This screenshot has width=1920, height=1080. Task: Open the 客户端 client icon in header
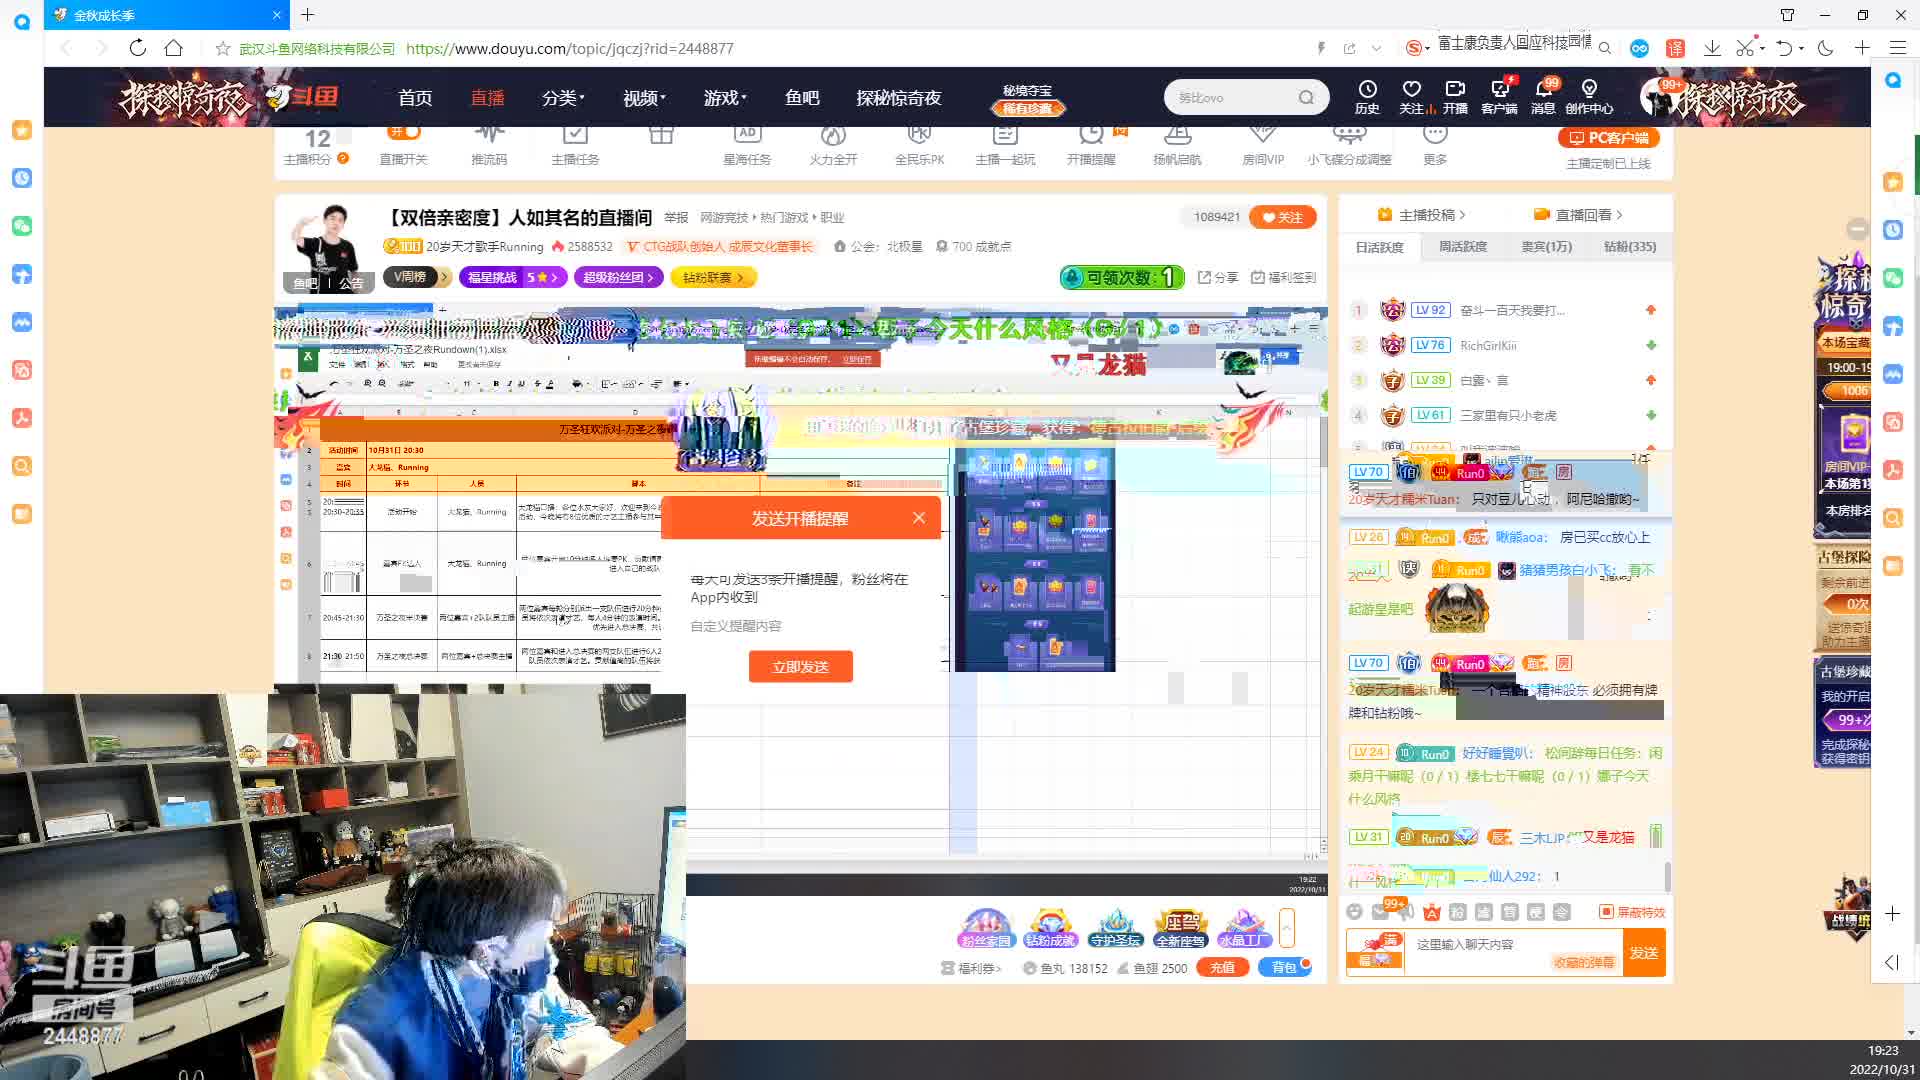tap(1499, 97)
